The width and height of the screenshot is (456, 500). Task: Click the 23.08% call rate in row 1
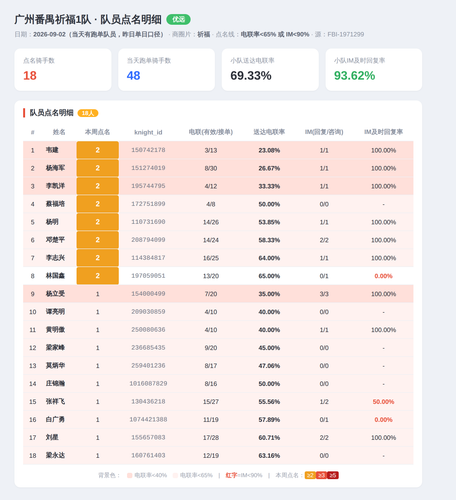[269, 150]
